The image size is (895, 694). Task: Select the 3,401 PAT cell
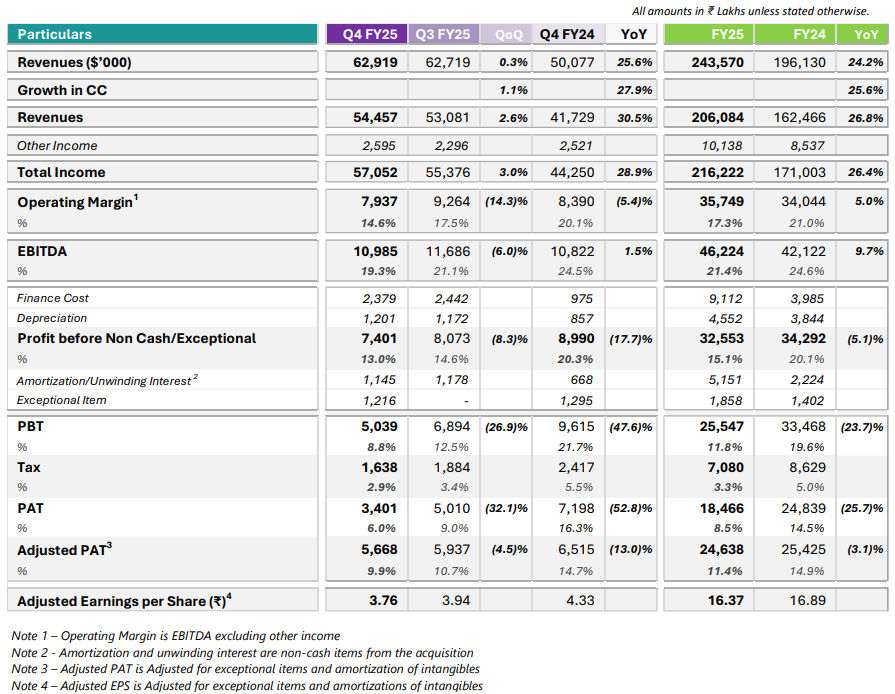[x=379, y=509]
